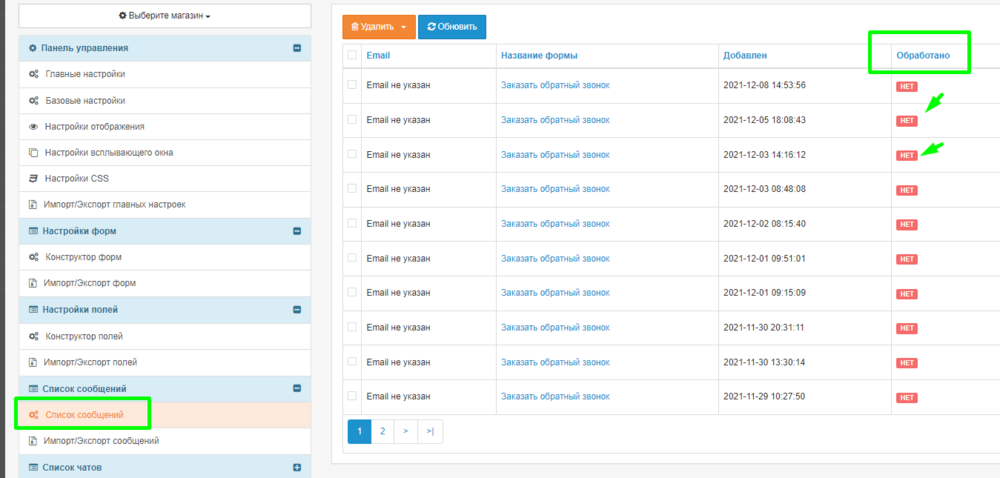Click the CSS icon next to Настройки CSS

tap(34, 179)
